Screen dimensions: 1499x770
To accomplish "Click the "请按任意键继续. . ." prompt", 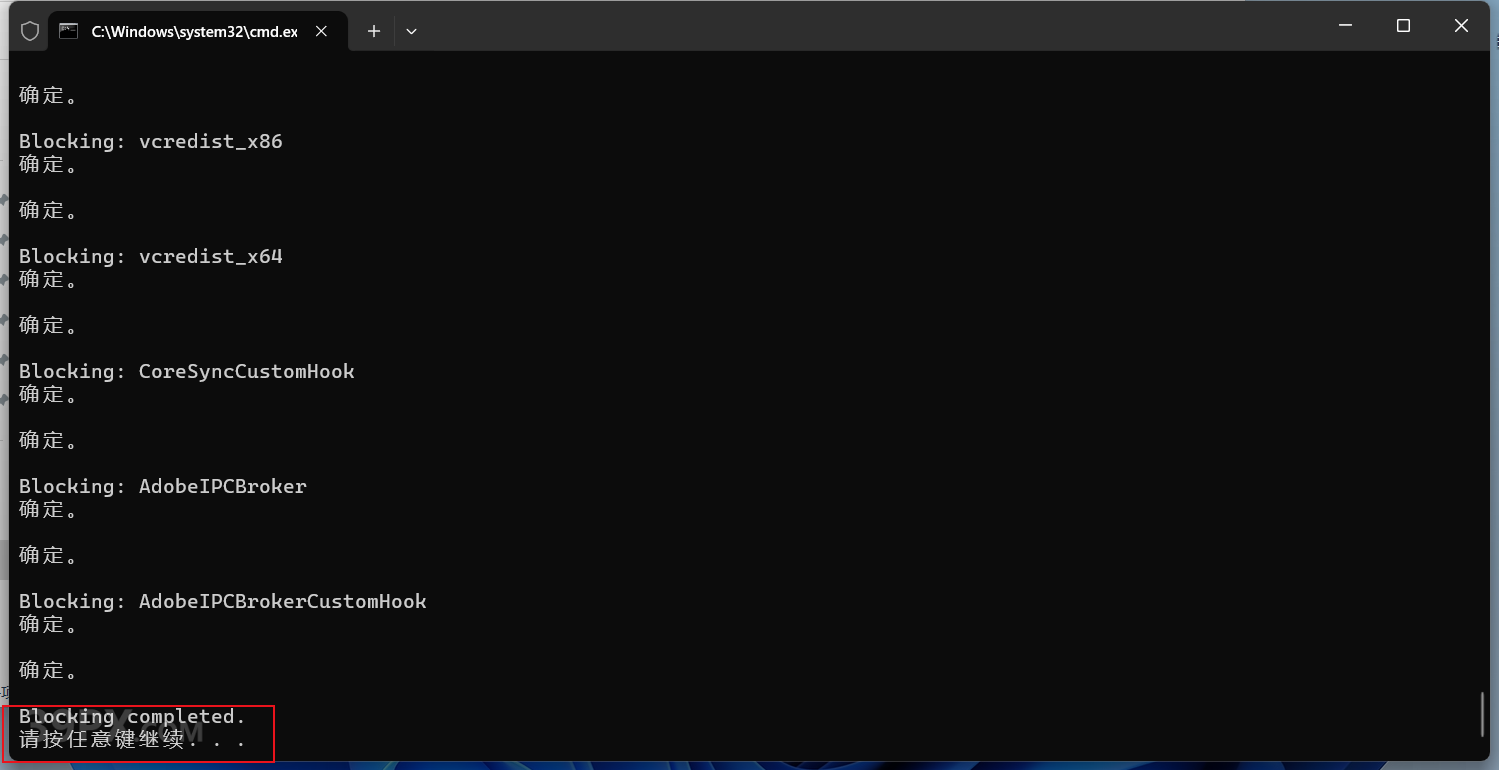I will (x=132, y=740).
